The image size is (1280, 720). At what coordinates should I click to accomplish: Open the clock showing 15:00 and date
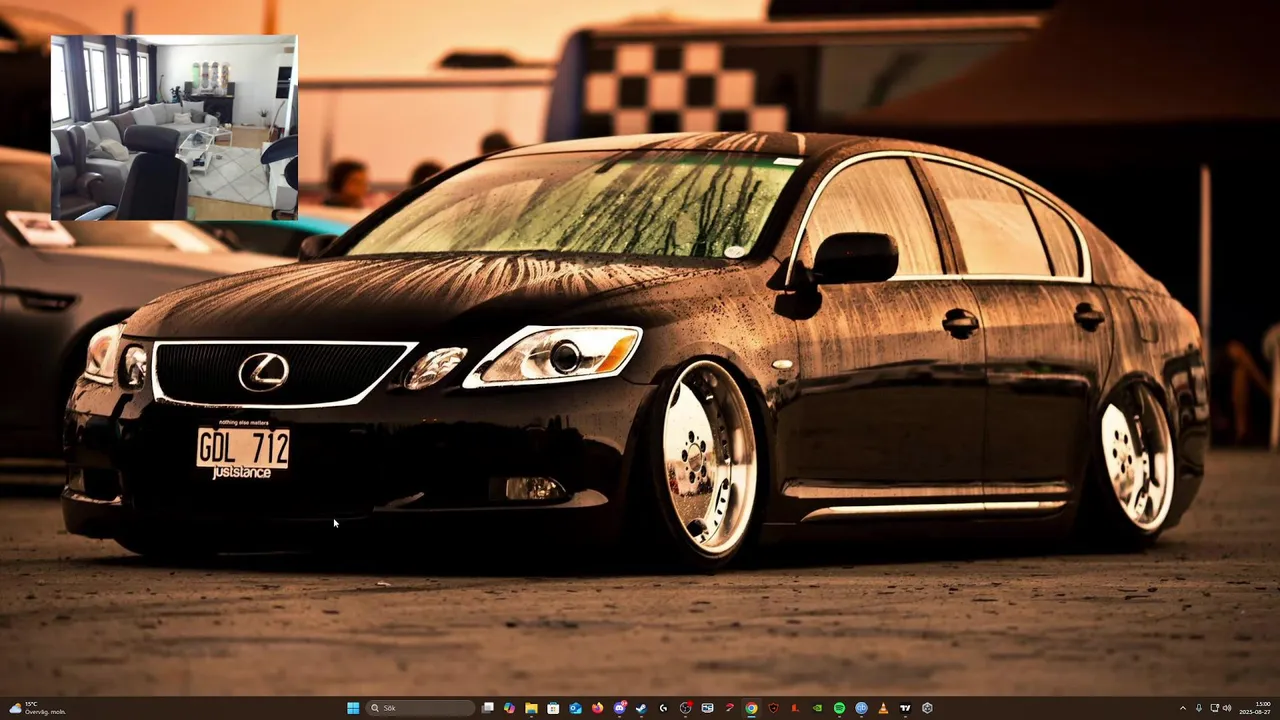(1255, 708)
